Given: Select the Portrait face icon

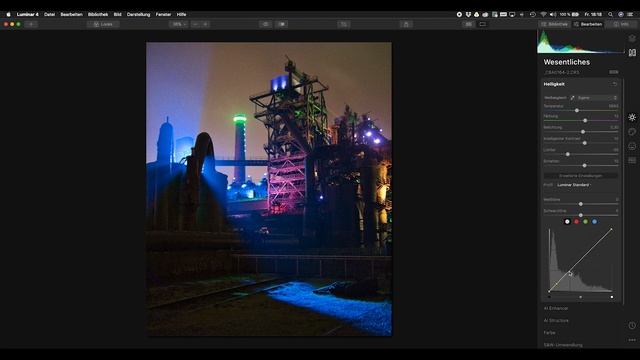Looking at the screenshot, I should pyautogui.click(x=632, y=146).
